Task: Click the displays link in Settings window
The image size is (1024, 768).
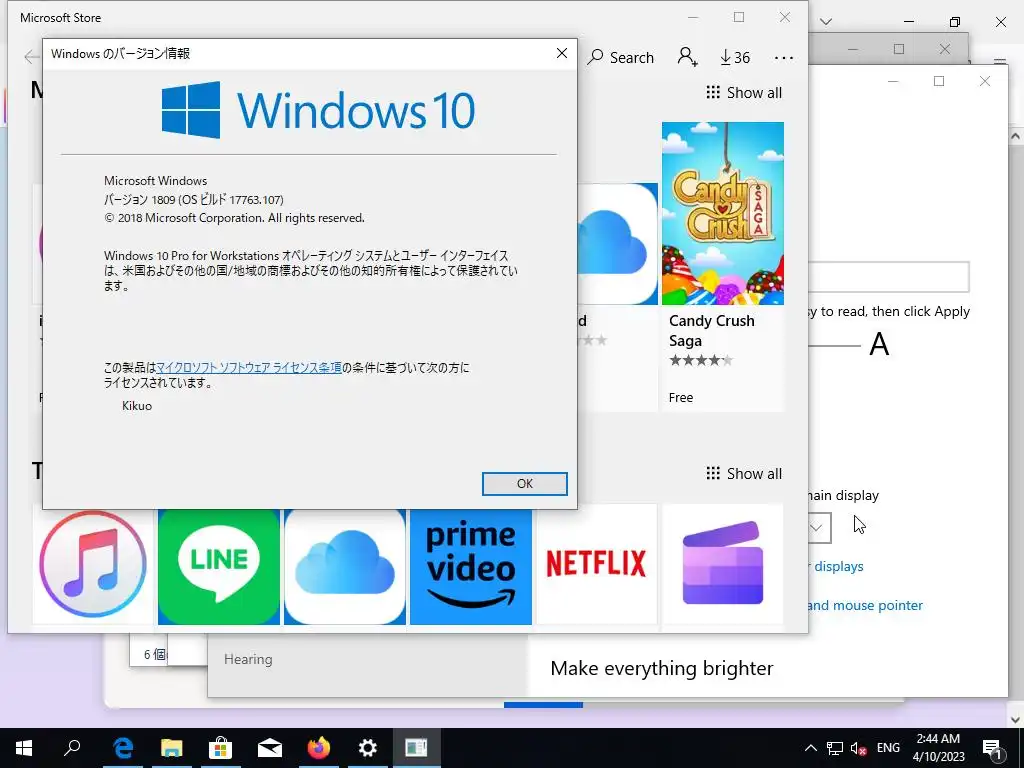Action: (838, 567)
